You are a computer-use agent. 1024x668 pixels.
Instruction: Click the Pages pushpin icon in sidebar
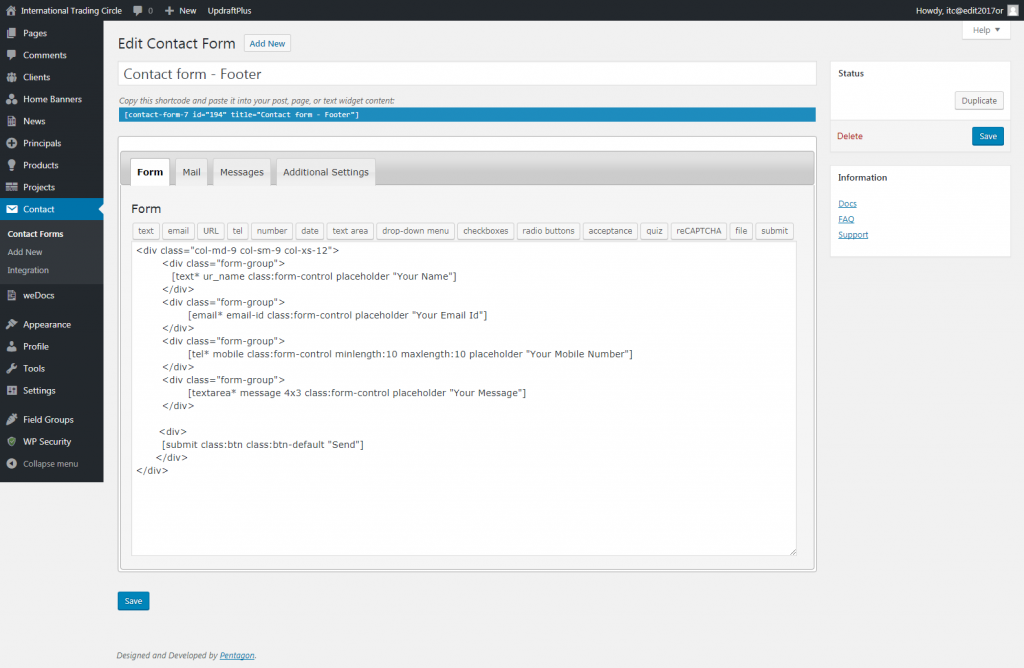(x=12, y=33)
